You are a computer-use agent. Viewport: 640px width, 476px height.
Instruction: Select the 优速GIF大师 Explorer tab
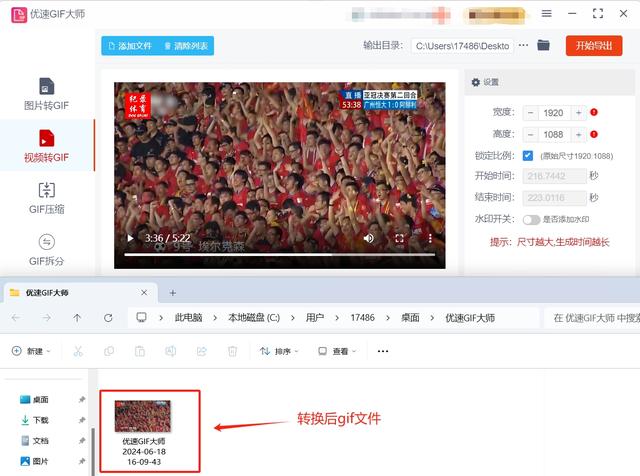[80, 293]
